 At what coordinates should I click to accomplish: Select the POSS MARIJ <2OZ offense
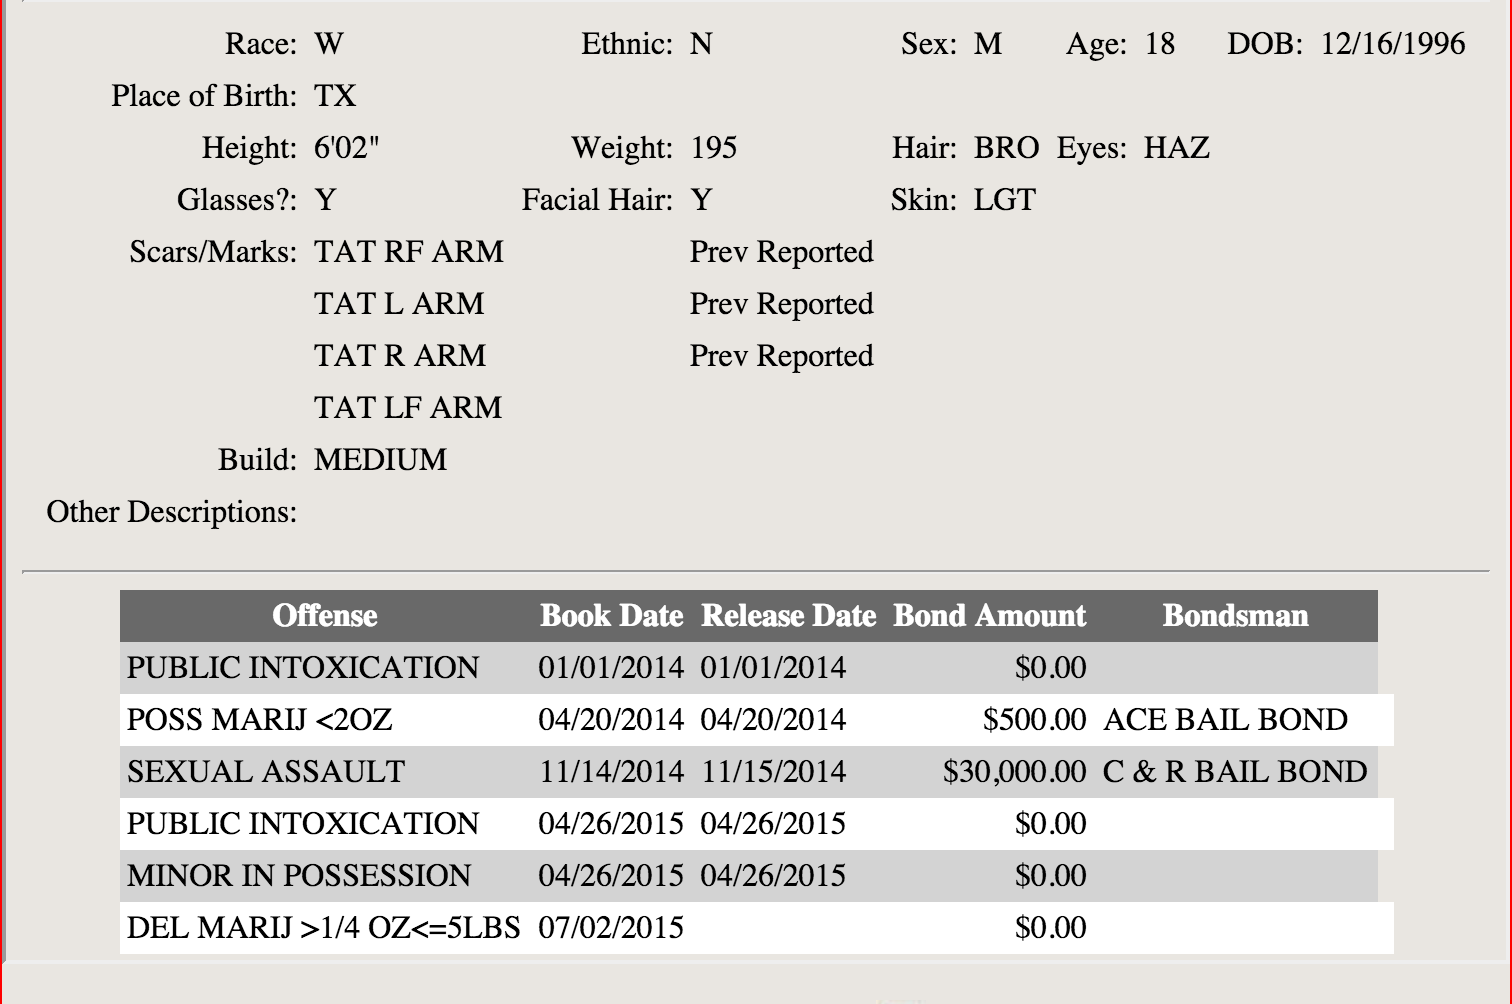click(x=259, y=720)
